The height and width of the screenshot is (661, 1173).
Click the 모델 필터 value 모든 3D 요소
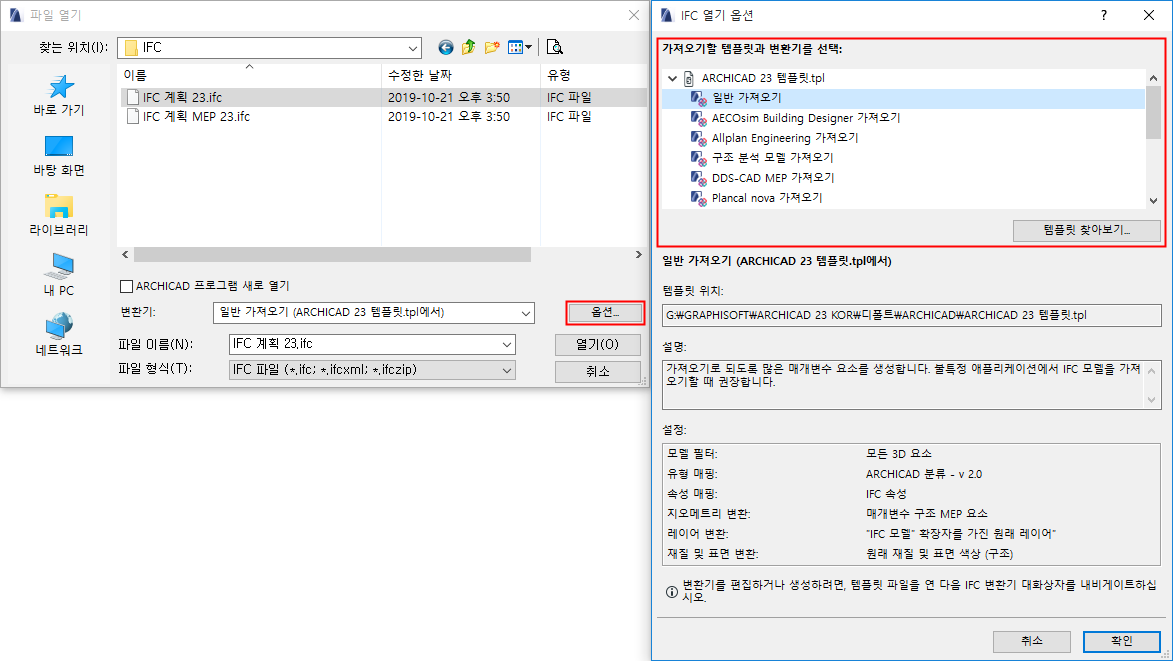[898, 454]
